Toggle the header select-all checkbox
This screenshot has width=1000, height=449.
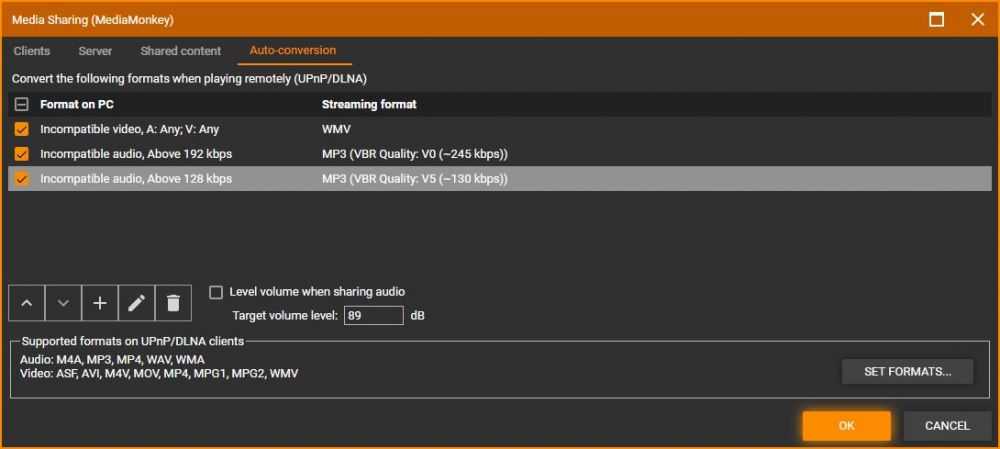[x=21, y=104]
